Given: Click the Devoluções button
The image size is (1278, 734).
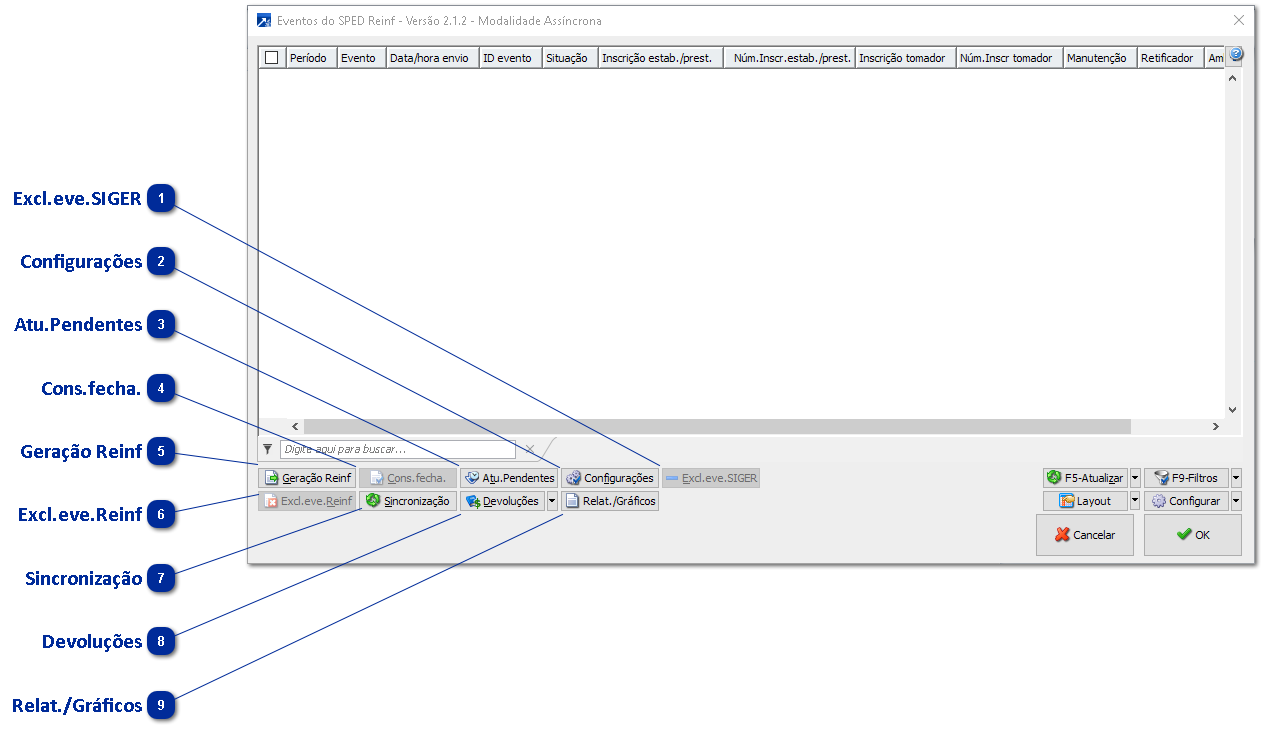Looking at the screenshot, I should click(x=503, y=501).
